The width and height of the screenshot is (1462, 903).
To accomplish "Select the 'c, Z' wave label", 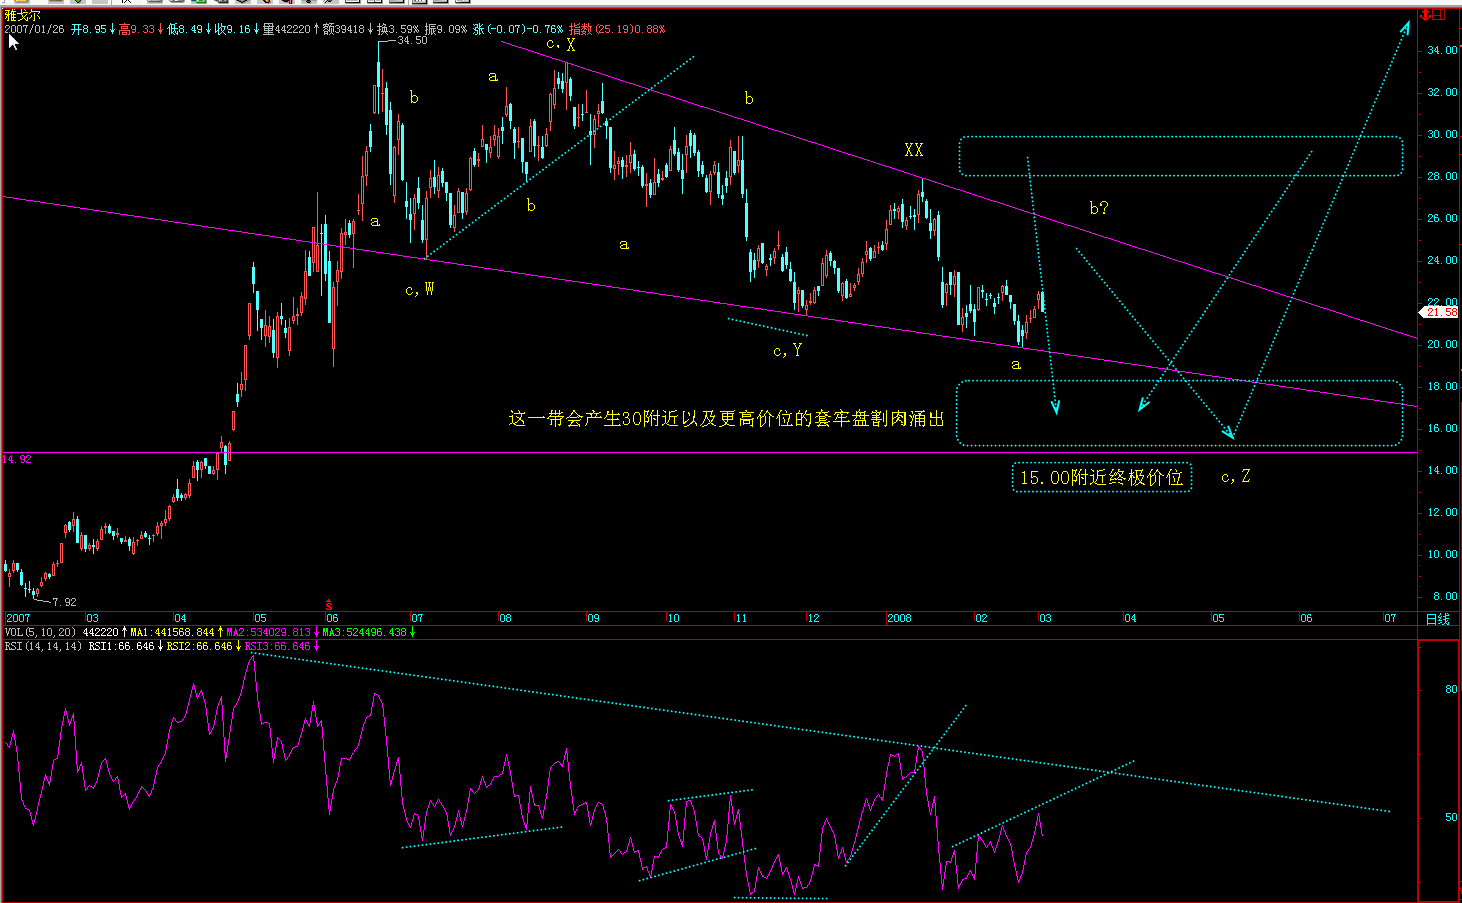I will [x=1236, y=477].
